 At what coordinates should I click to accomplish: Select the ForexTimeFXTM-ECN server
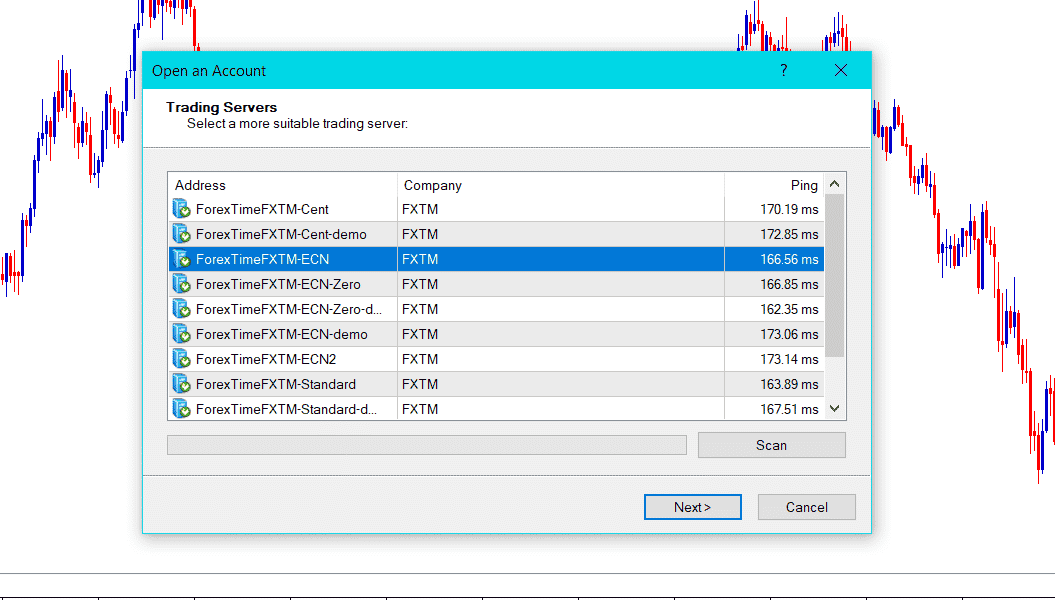coord(496,259)
